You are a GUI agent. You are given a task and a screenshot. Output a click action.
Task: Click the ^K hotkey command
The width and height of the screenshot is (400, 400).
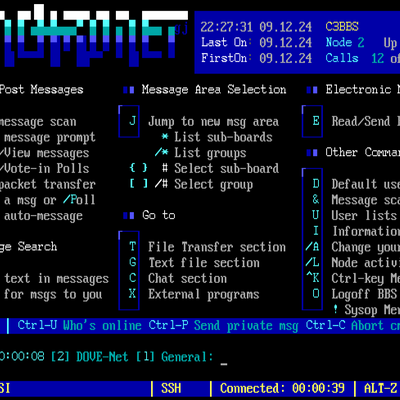pos(312,278)
